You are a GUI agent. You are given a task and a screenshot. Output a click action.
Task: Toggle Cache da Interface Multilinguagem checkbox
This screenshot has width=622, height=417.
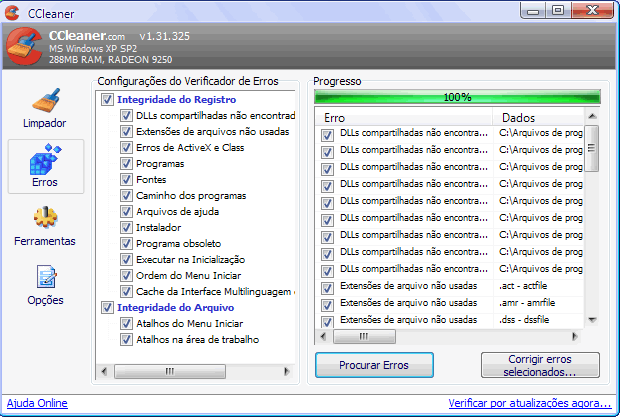click(x=126, y=292)
